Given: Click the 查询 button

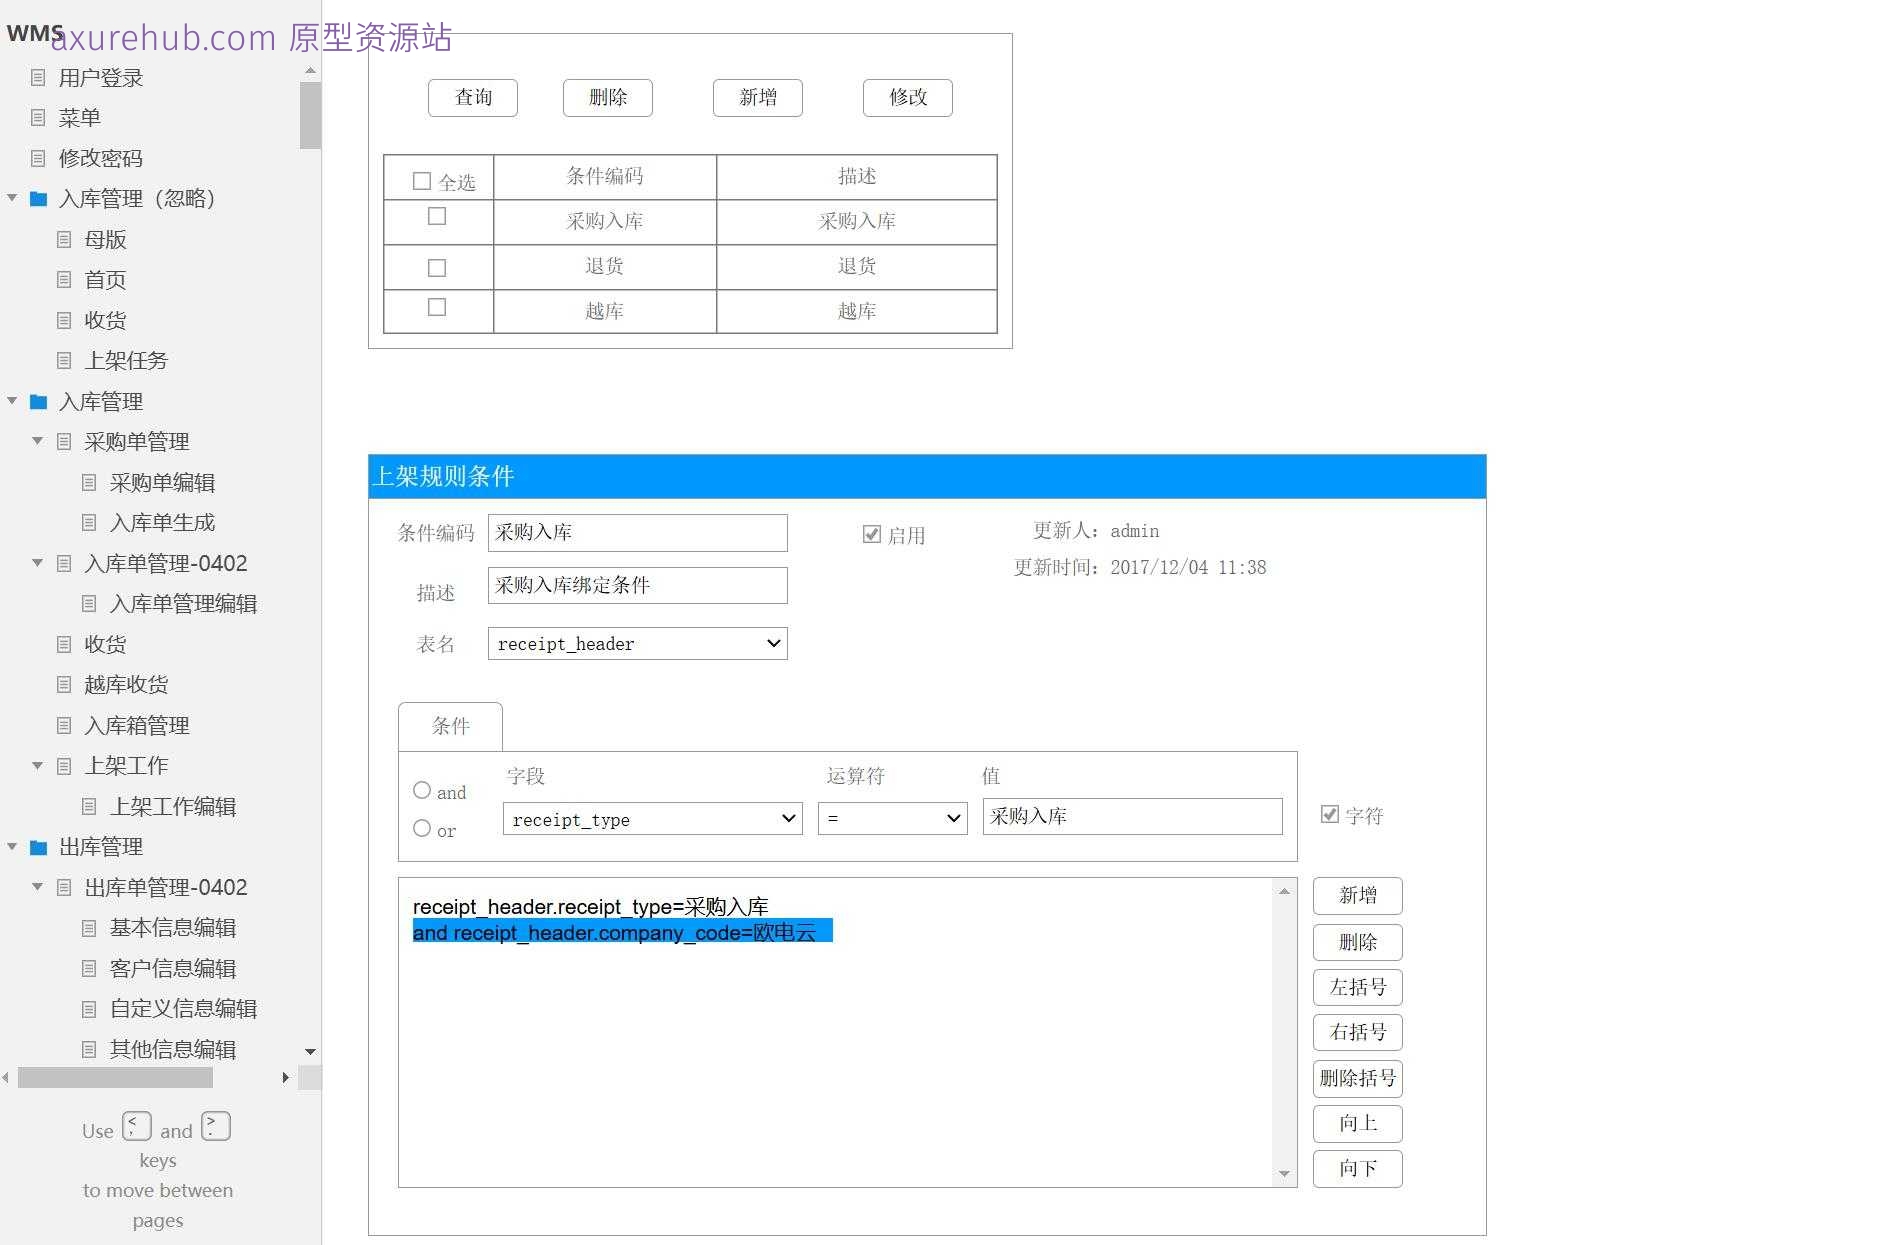Looking at the screenshot, I should (472, 97).
